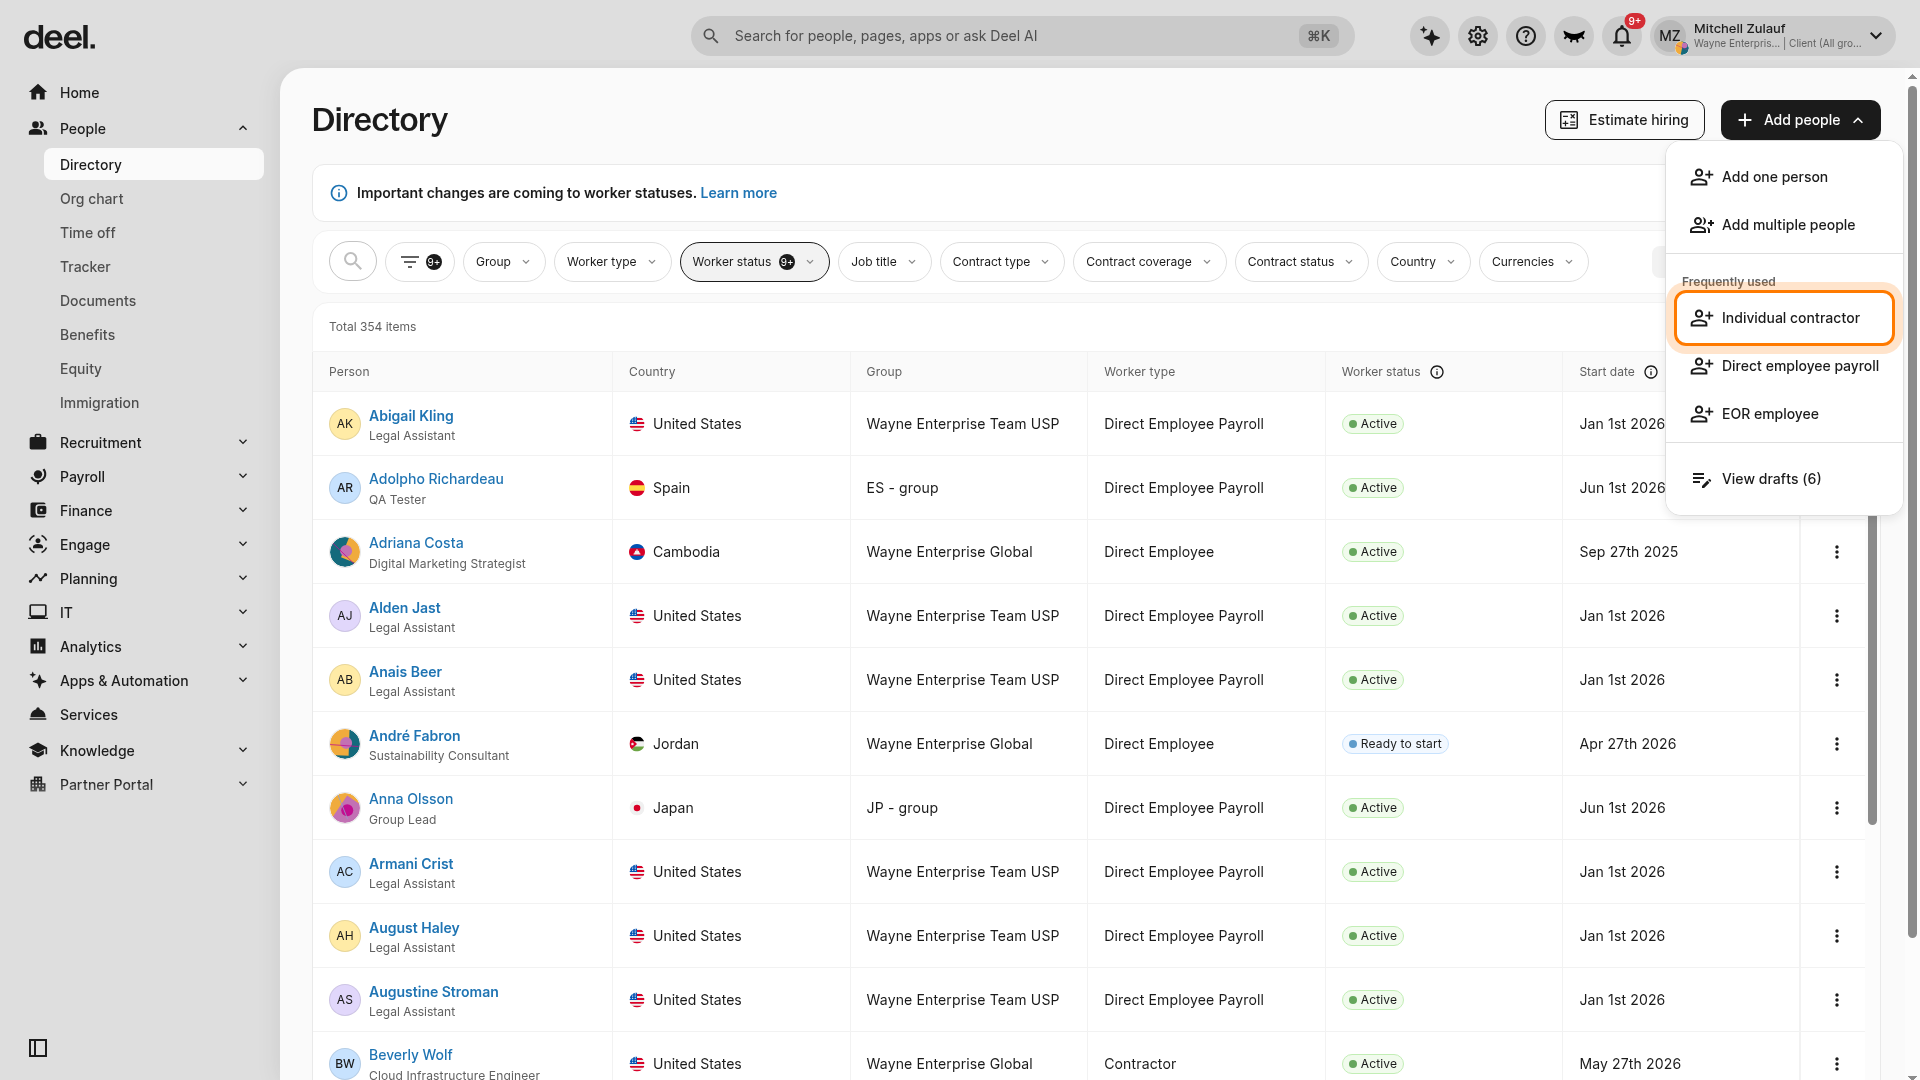Click Worker status info icon in header

(1437, 372)
